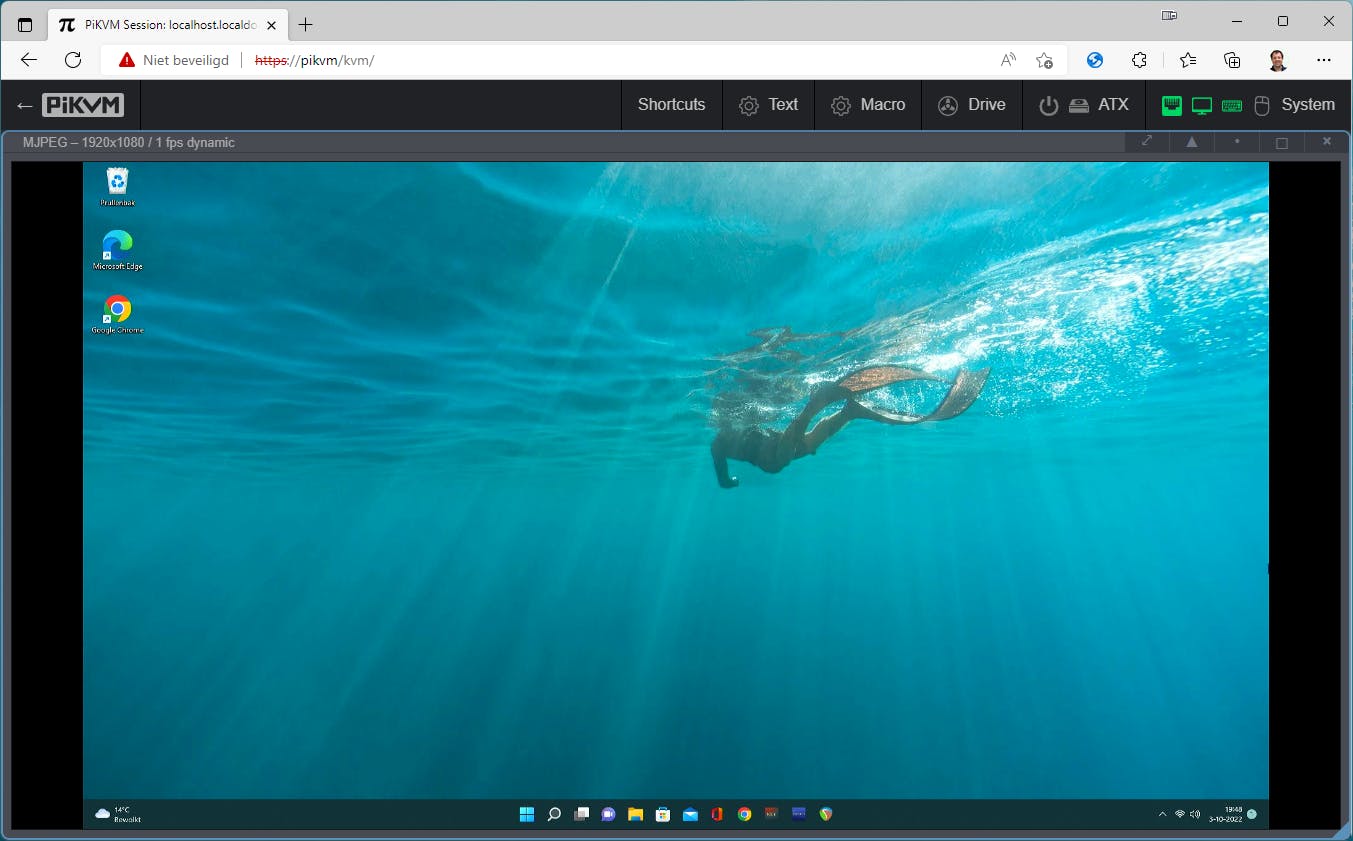Click the volume icon in remote system tray
The image size is (1353, 841).
(1195, 814)
